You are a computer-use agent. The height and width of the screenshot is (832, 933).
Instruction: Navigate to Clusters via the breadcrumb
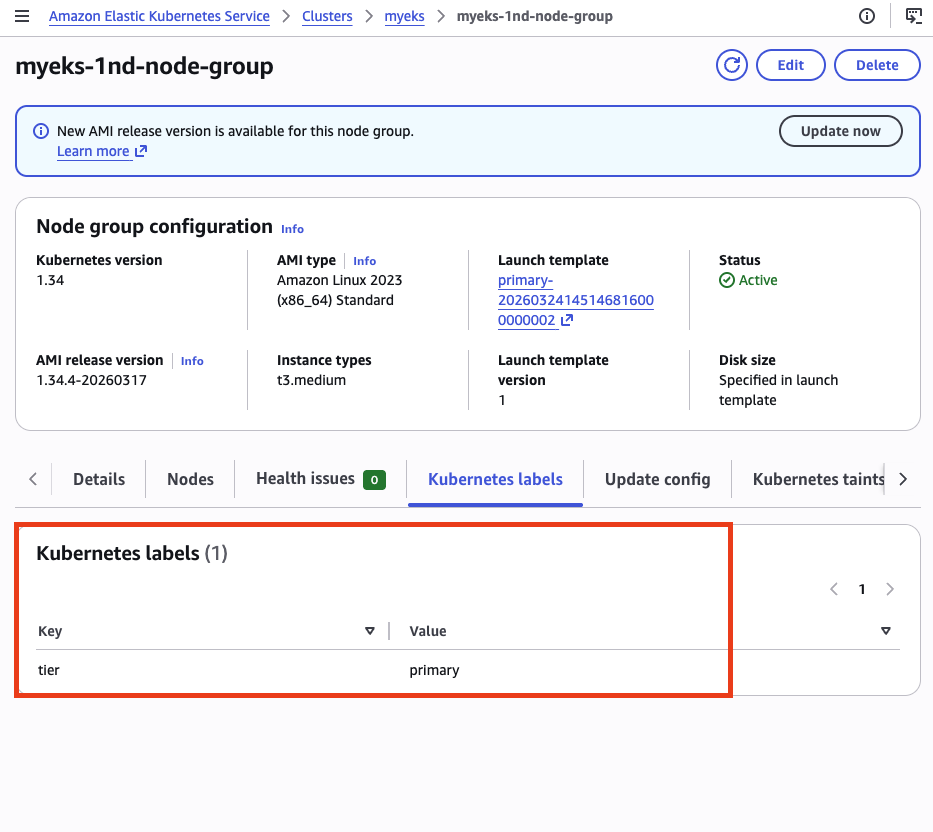click(x=327, y=15)
